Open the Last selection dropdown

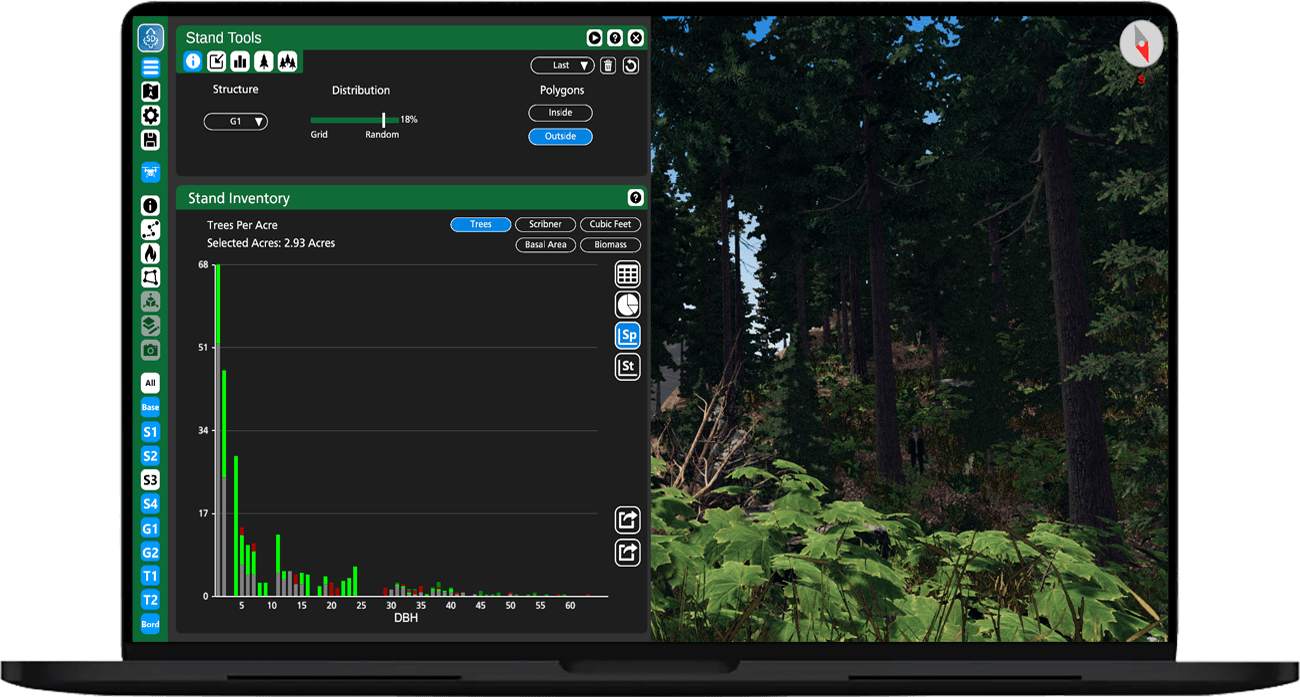point(562,65)
